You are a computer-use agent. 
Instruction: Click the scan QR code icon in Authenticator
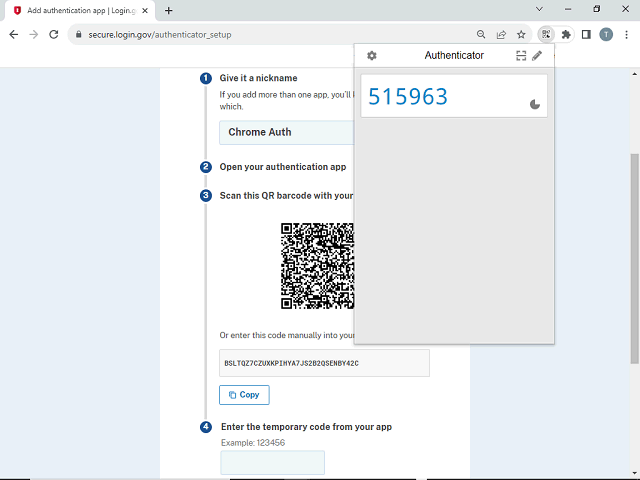521,56
